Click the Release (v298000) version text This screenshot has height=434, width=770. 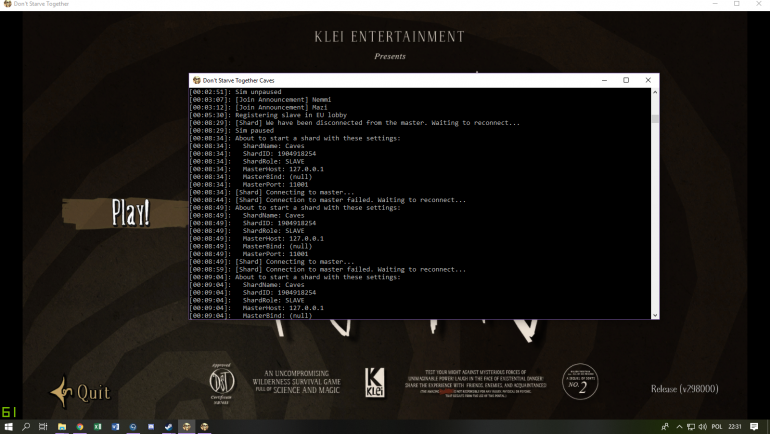[685, 389]
